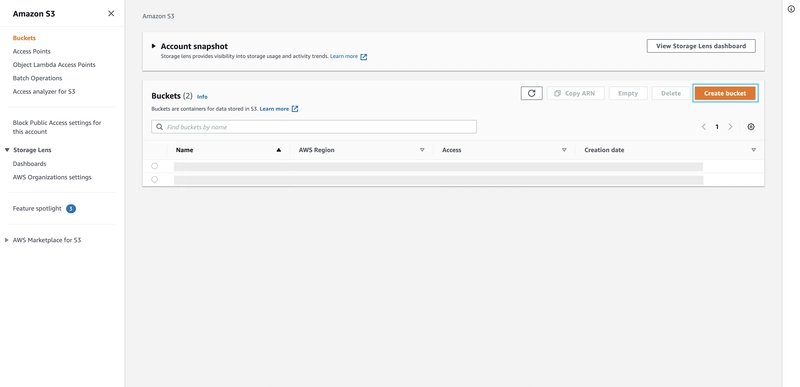Open Access analyzer for S3
The width and height of the screenshot is (800, 387).
pos(44,92)
